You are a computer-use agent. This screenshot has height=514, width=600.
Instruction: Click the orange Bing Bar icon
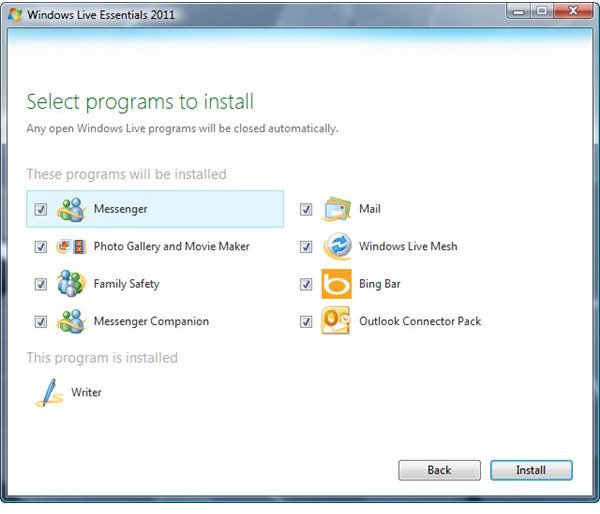(336, 284)
